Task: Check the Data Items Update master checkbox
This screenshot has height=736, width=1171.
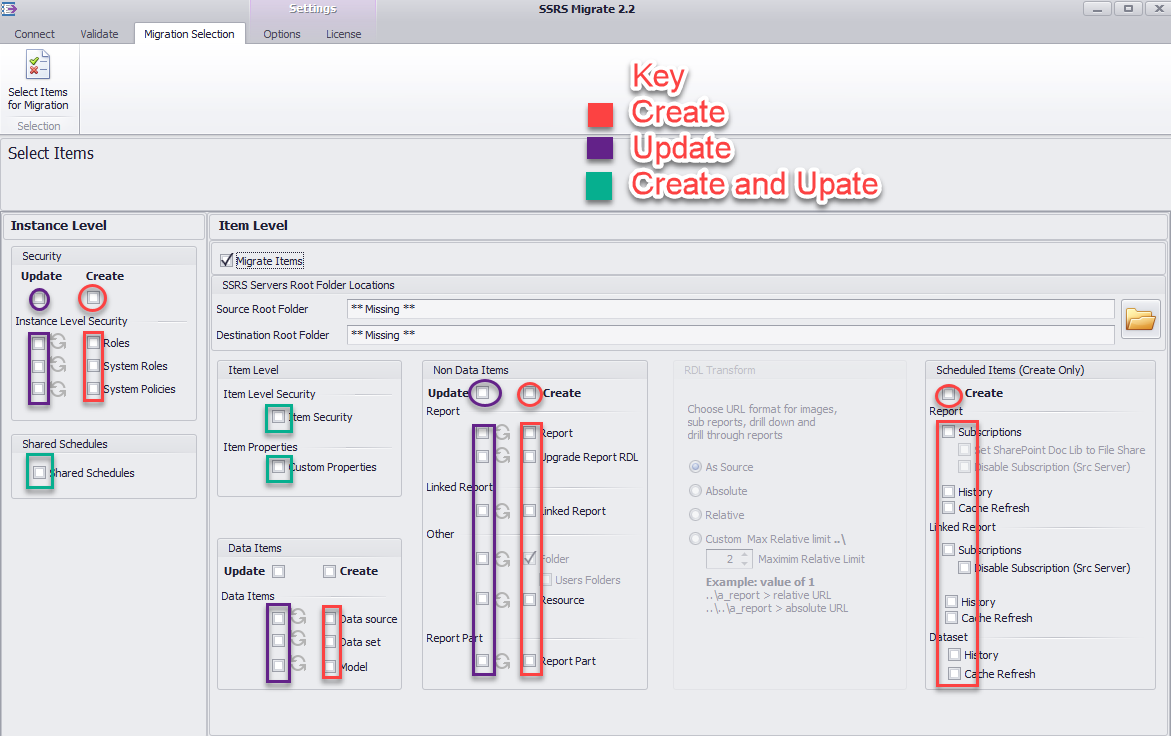Action: (x=279, y=571)
